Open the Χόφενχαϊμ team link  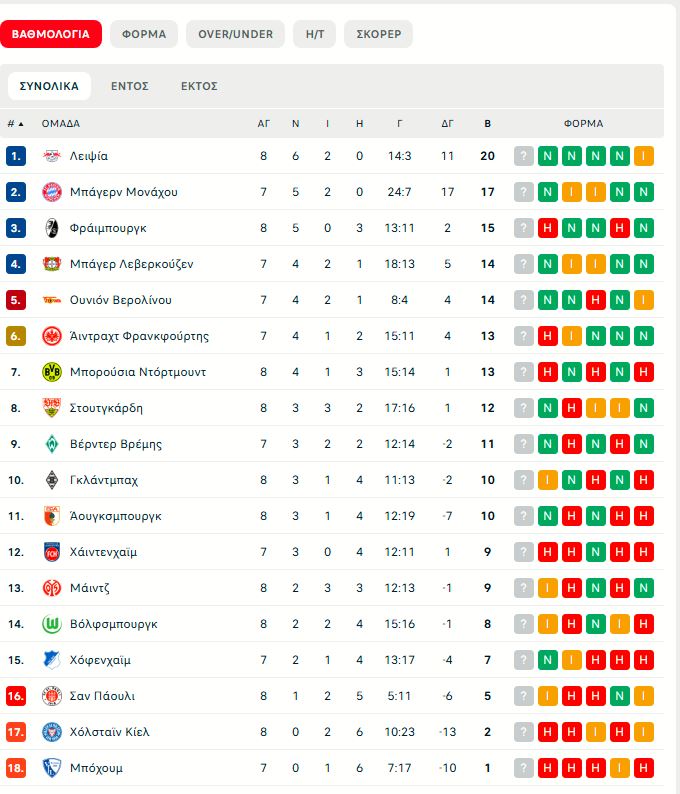[x=100, y=660]
